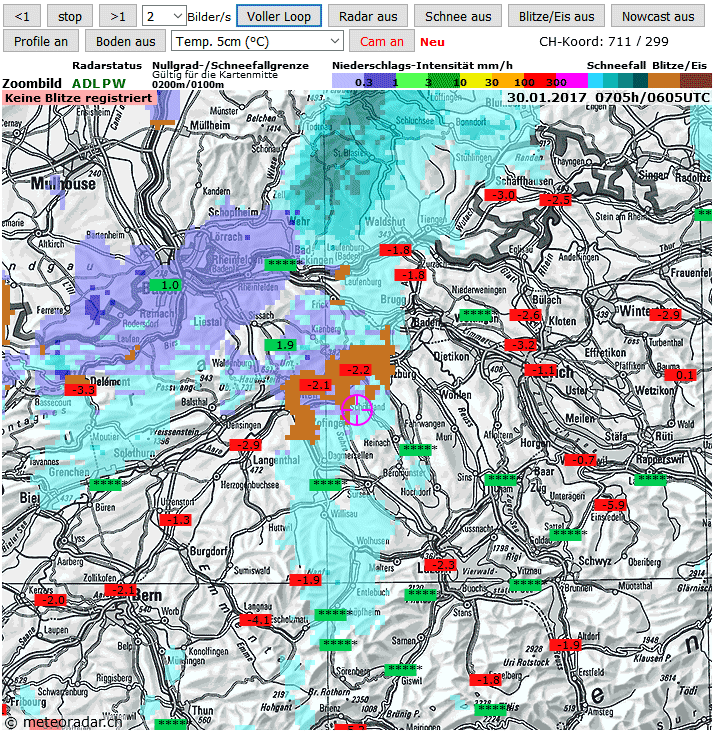Click the -3.2 station value near Kloten
This screenshot has width=716, height=734.
520,345
